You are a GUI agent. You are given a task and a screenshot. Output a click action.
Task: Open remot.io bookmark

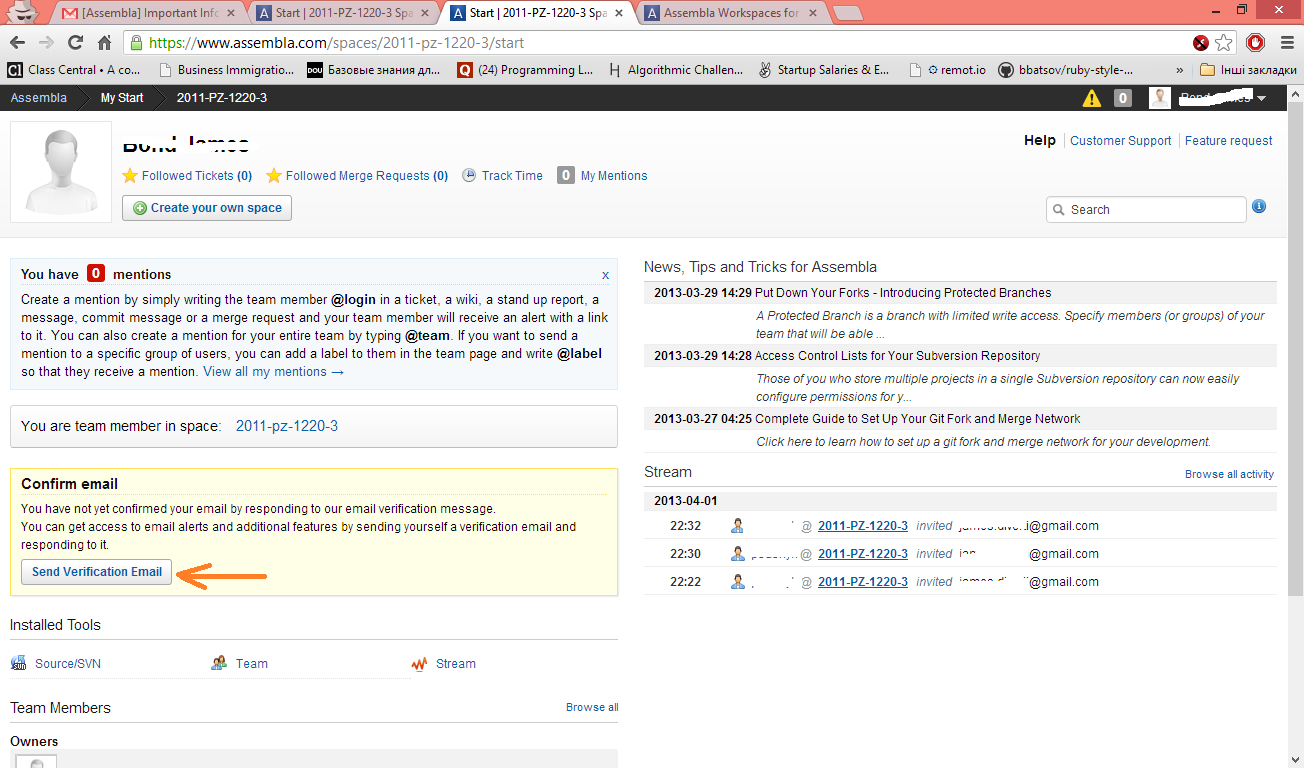(948, 70)
